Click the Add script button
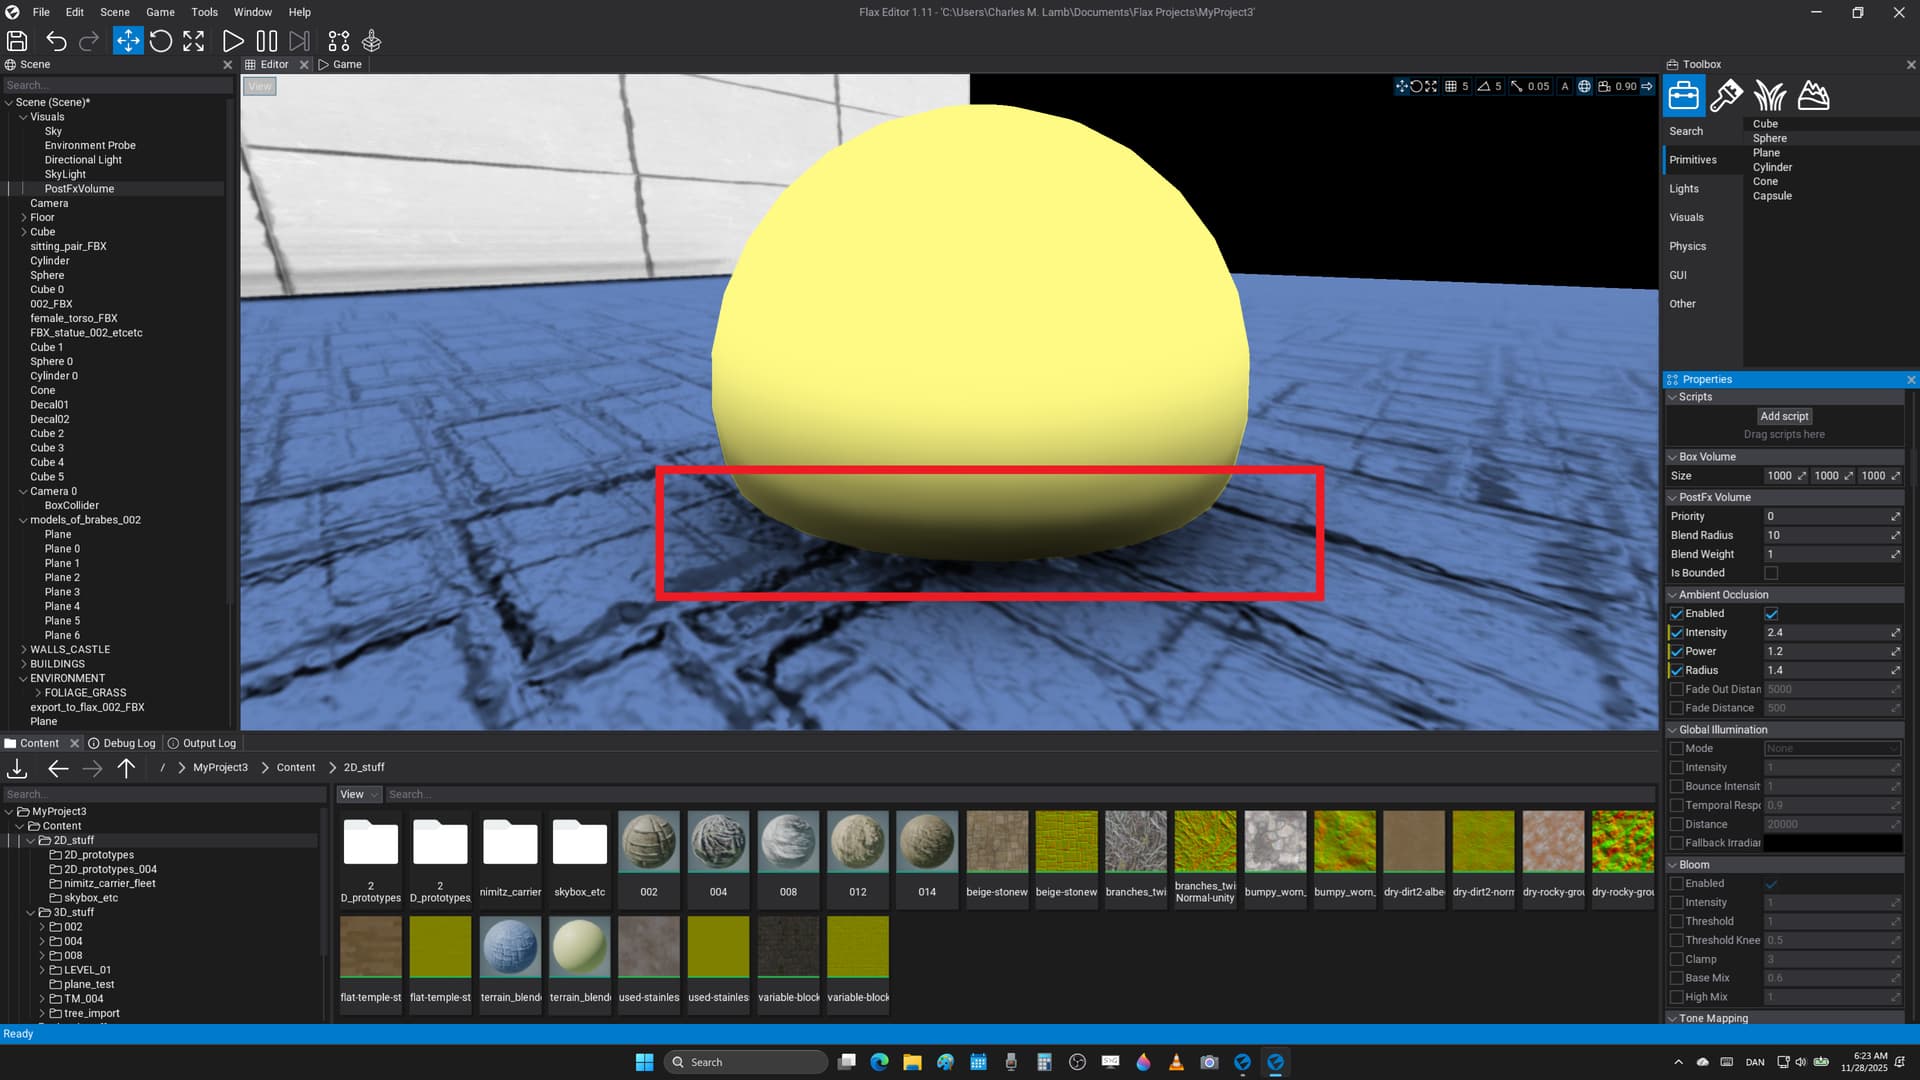Viewport: 1920px width, 1080px height. click(1784, 416)
